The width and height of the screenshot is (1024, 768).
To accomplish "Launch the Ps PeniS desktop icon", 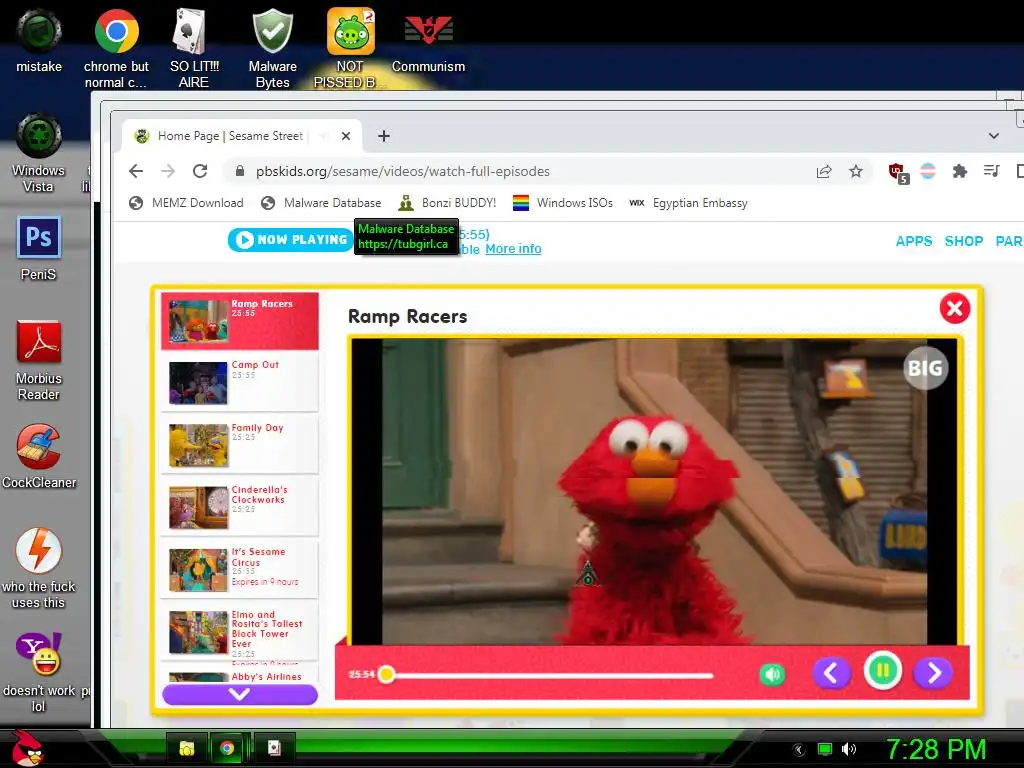I will point(39,249).
